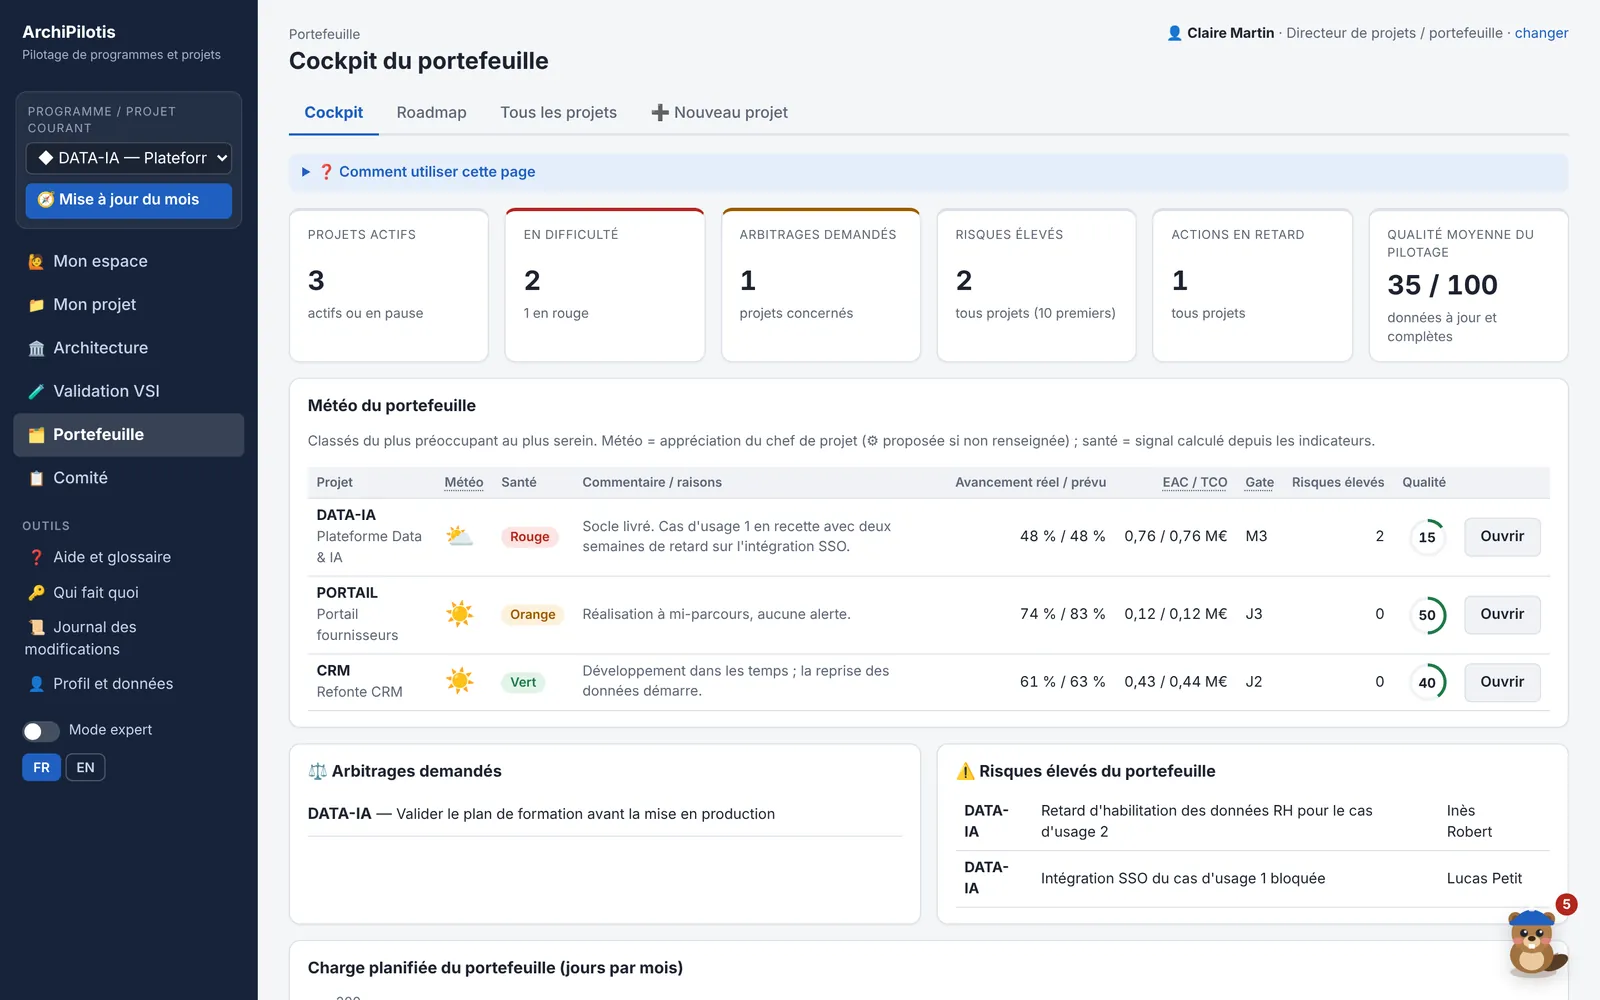
Task: Open Profil et données person icon
Action: click(36, 684)
